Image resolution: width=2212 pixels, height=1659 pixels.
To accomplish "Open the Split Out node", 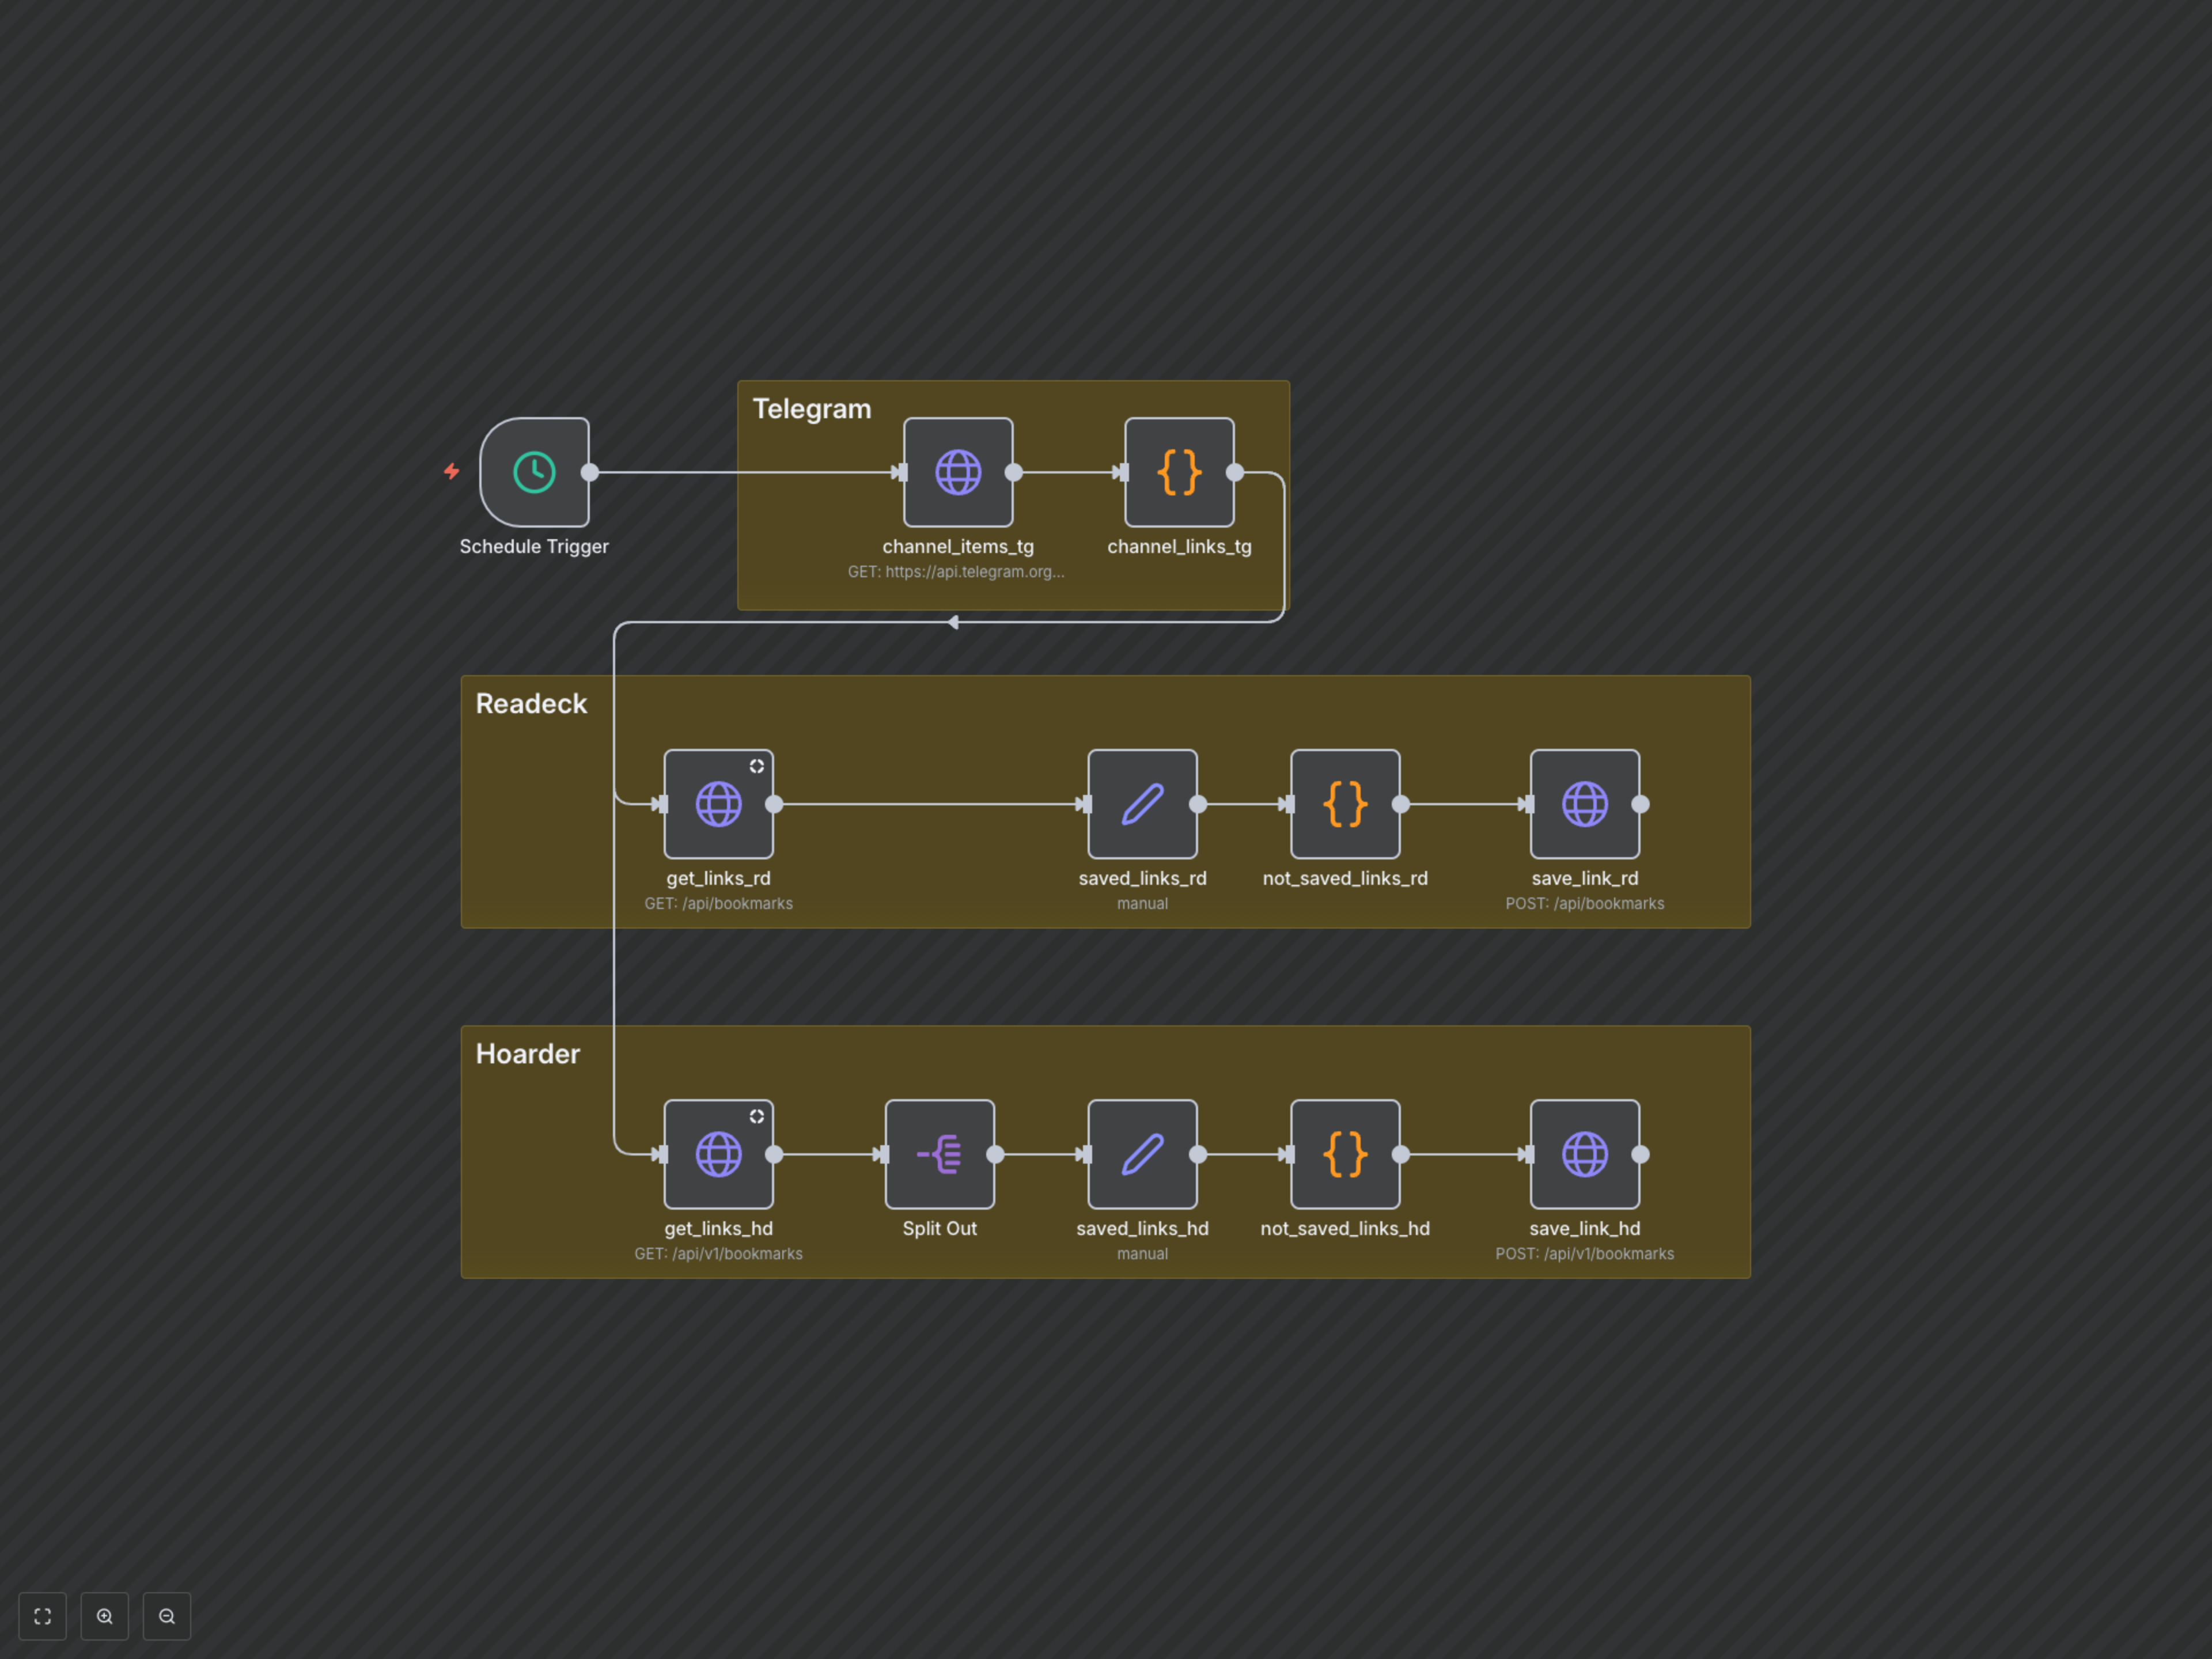I will click(x=939, y=1154).
